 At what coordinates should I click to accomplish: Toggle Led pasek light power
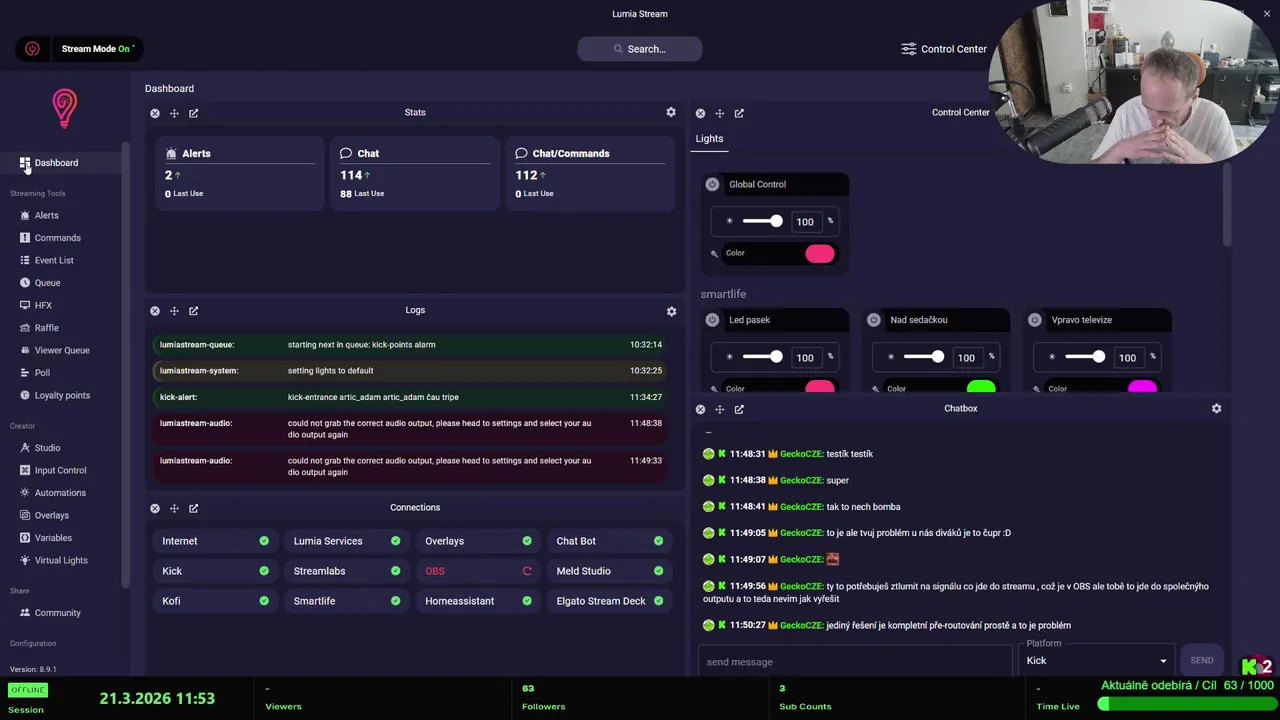(712, 320)
